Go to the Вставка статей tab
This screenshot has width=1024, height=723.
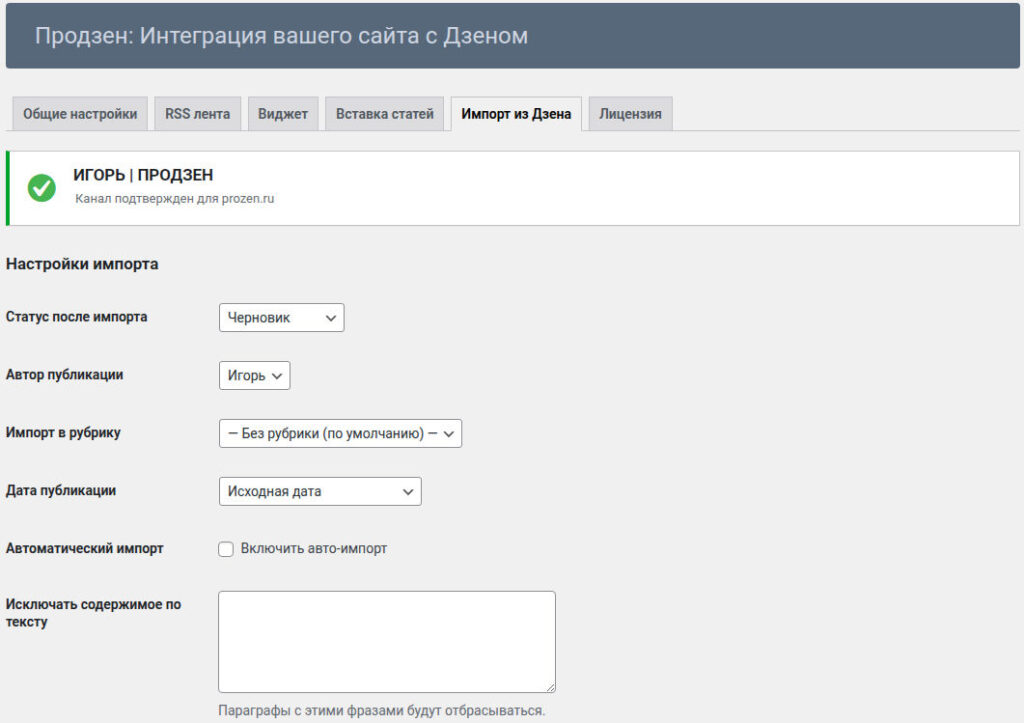385,114
